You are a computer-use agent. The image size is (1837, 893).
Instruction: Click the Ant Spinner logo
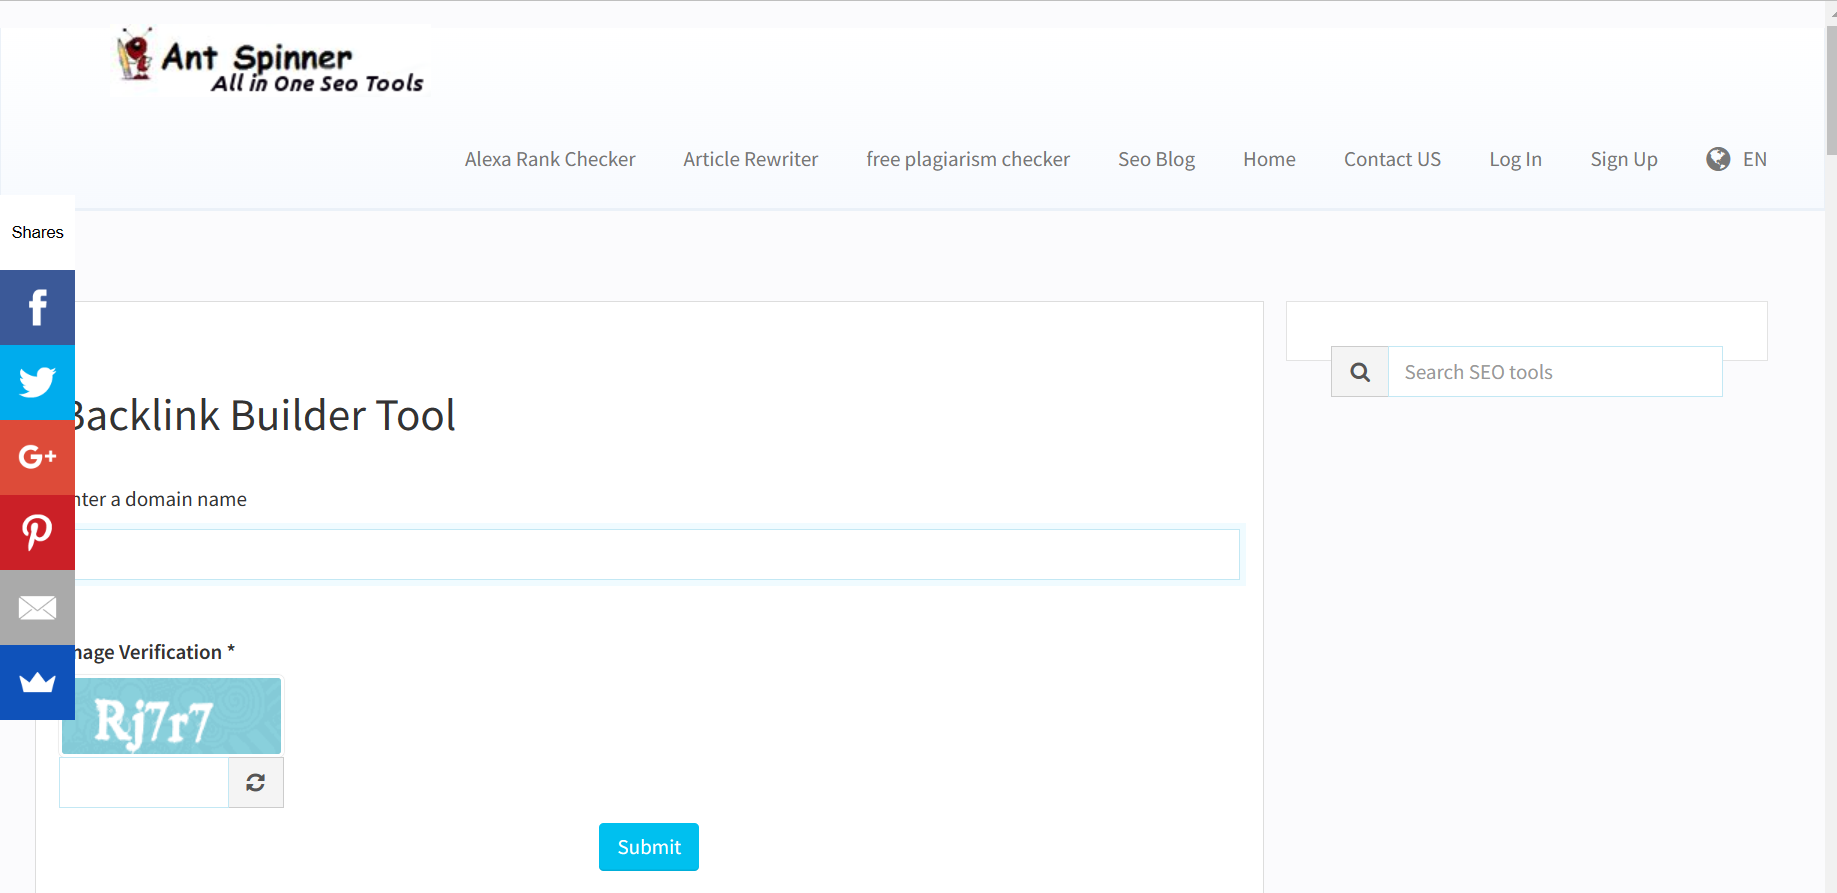point(271,61)
